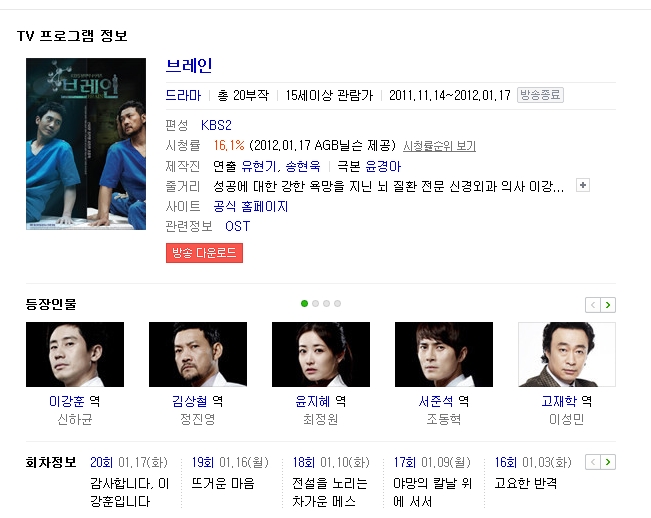Show previous cast members with left arrow

(x=593, y=305)
